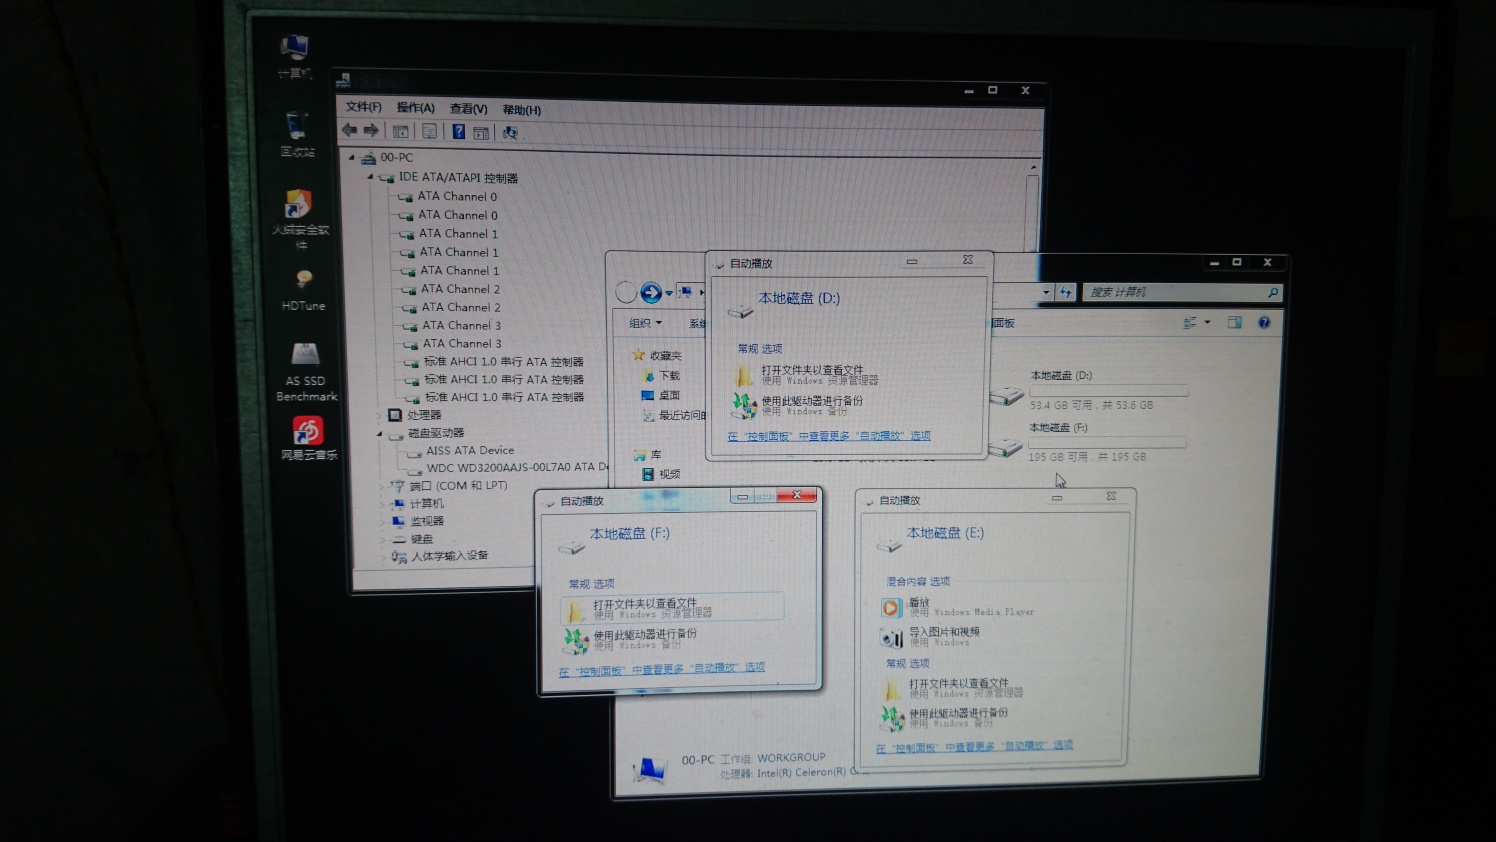Click the scan hardware changes toolbar icon
The height and width of the screenshot is (842, 1496).
pyautogui.click(x=510, y=133)
